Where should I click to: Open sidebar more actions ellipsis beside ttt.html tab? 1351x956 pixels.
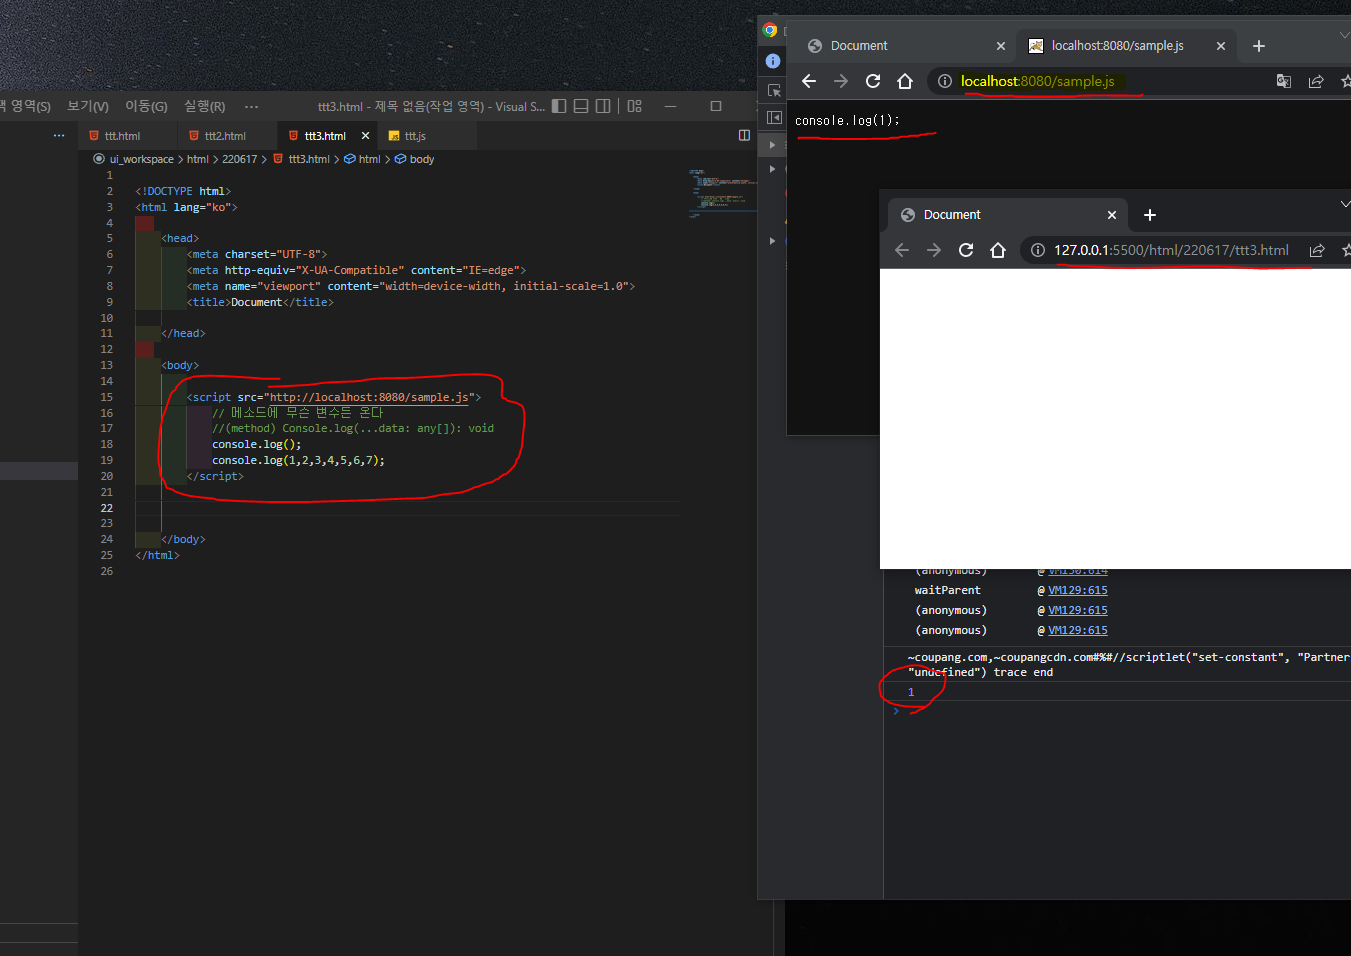coord(59,135)
